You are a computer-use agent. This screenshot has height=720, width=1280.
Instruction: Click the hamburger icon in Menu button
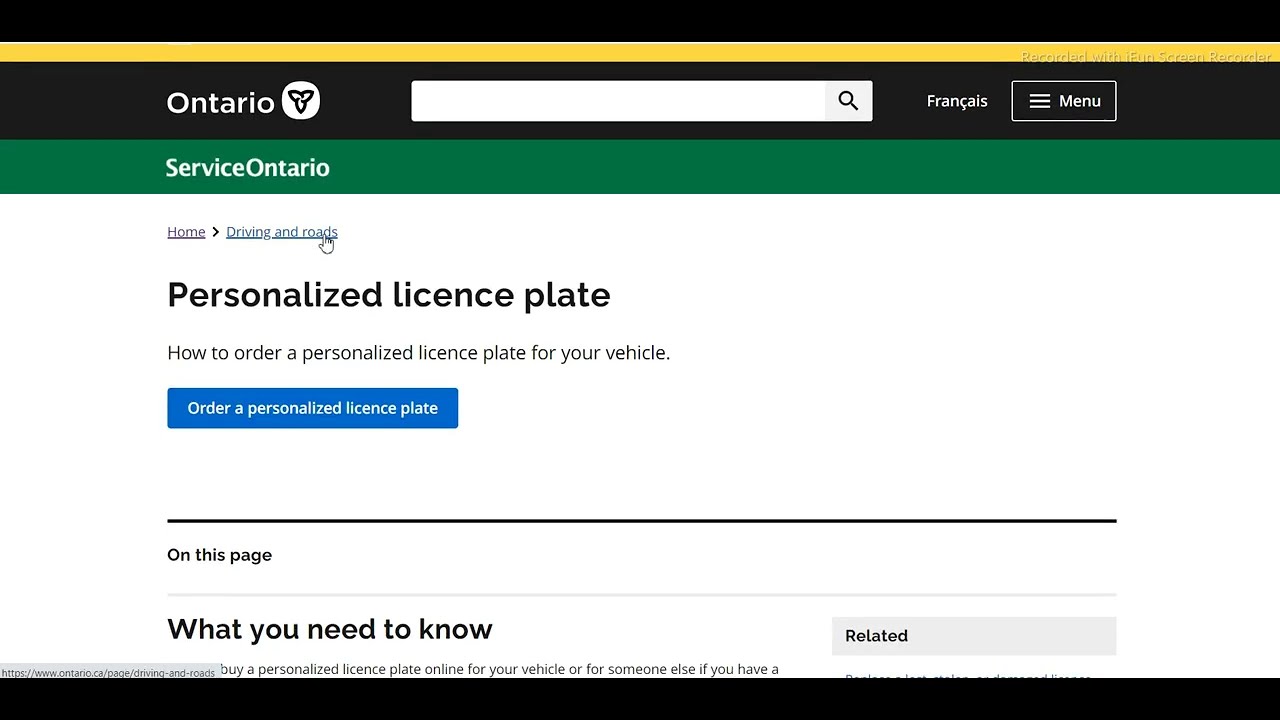[1040, 101]
